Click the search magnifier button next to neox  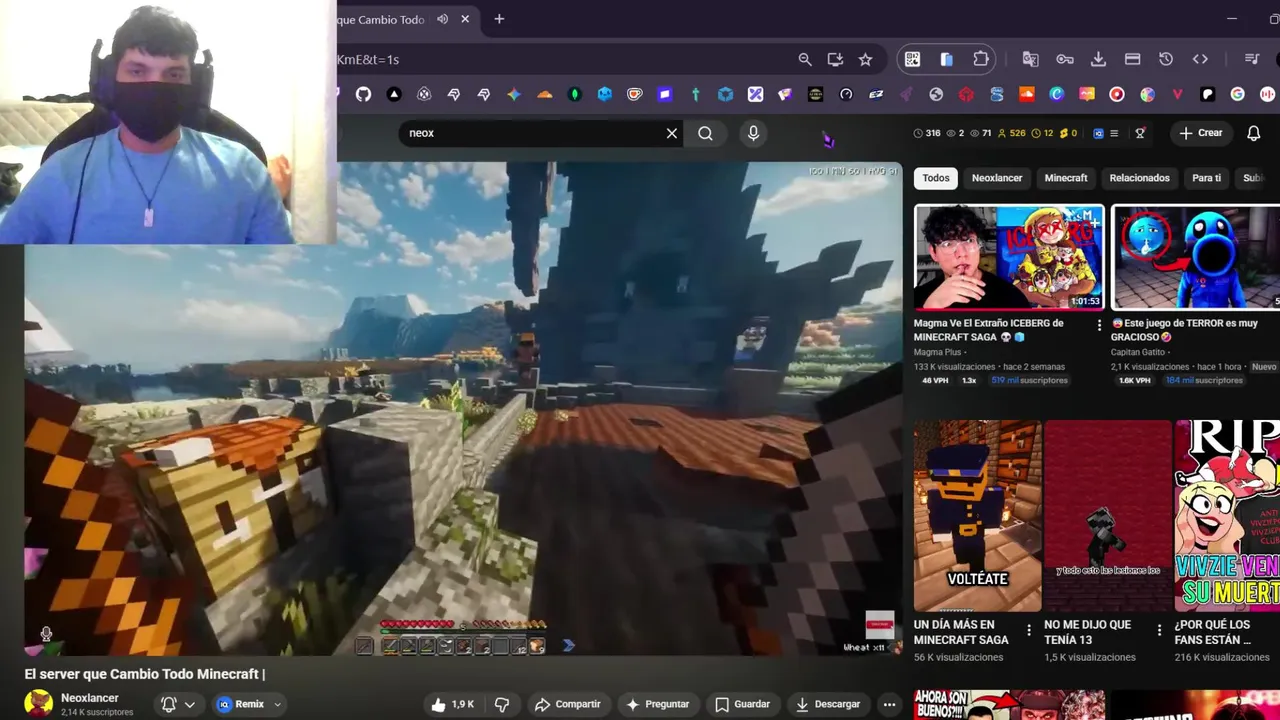tap(705, 133)
